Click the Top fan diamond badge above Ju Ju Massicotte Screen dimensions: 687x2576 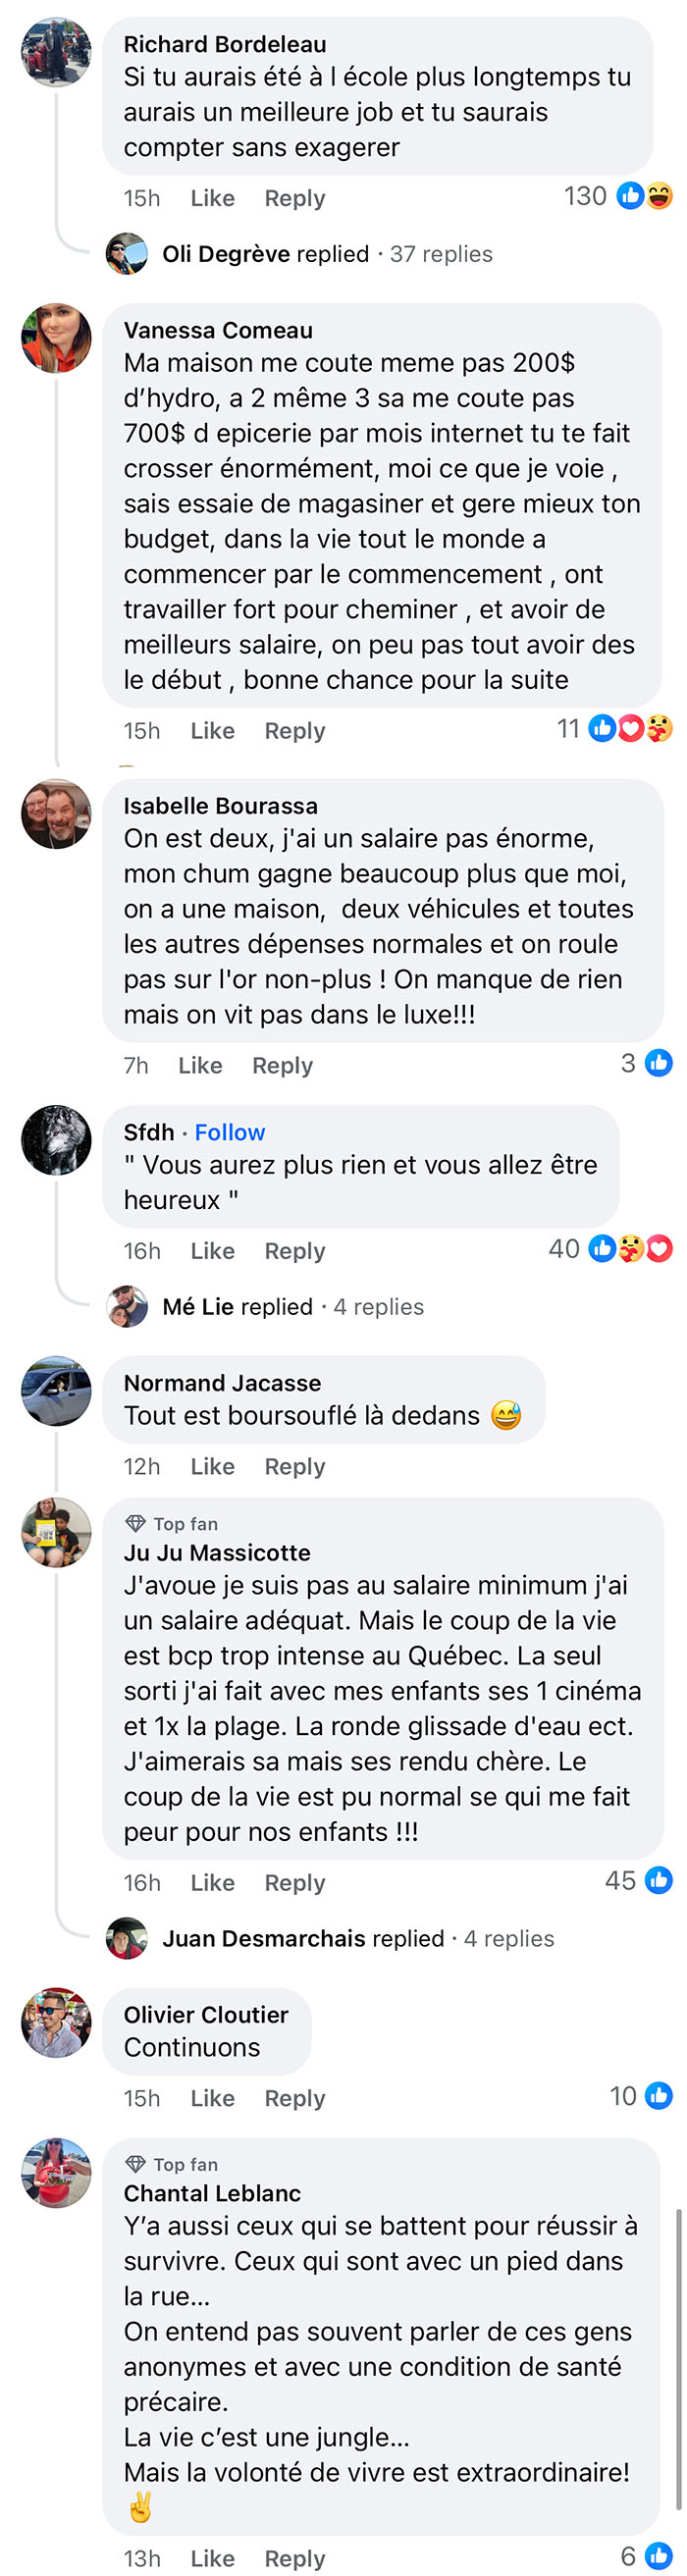click(x=136, y=1524)
